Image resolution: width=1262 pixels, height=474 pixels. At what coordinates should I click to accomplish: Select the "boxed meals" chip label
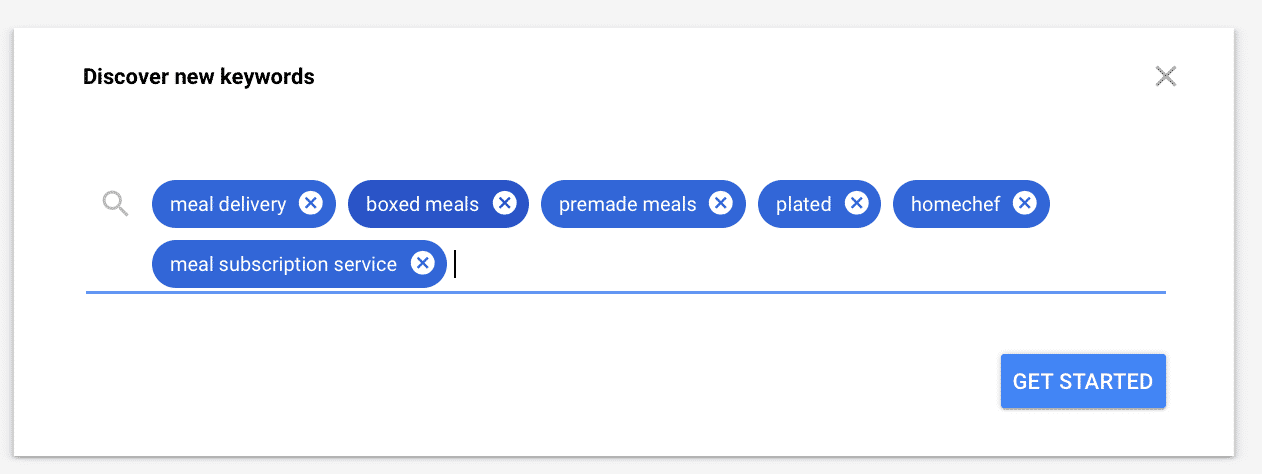pyautogui.click(x=422, y=204)
